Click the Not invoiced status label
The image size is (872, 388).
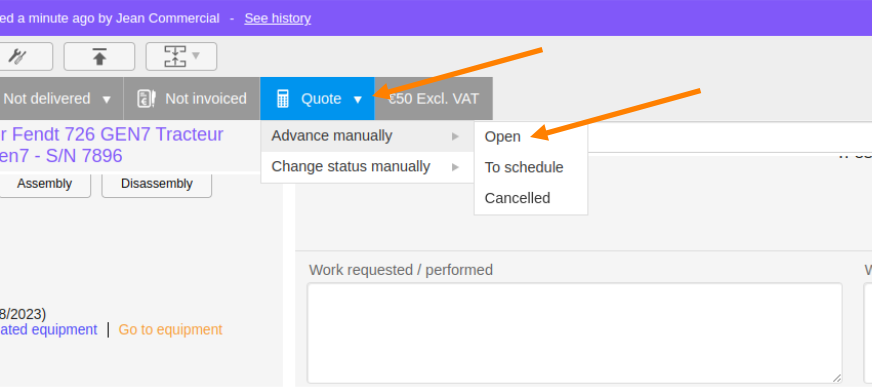(206, 99)
